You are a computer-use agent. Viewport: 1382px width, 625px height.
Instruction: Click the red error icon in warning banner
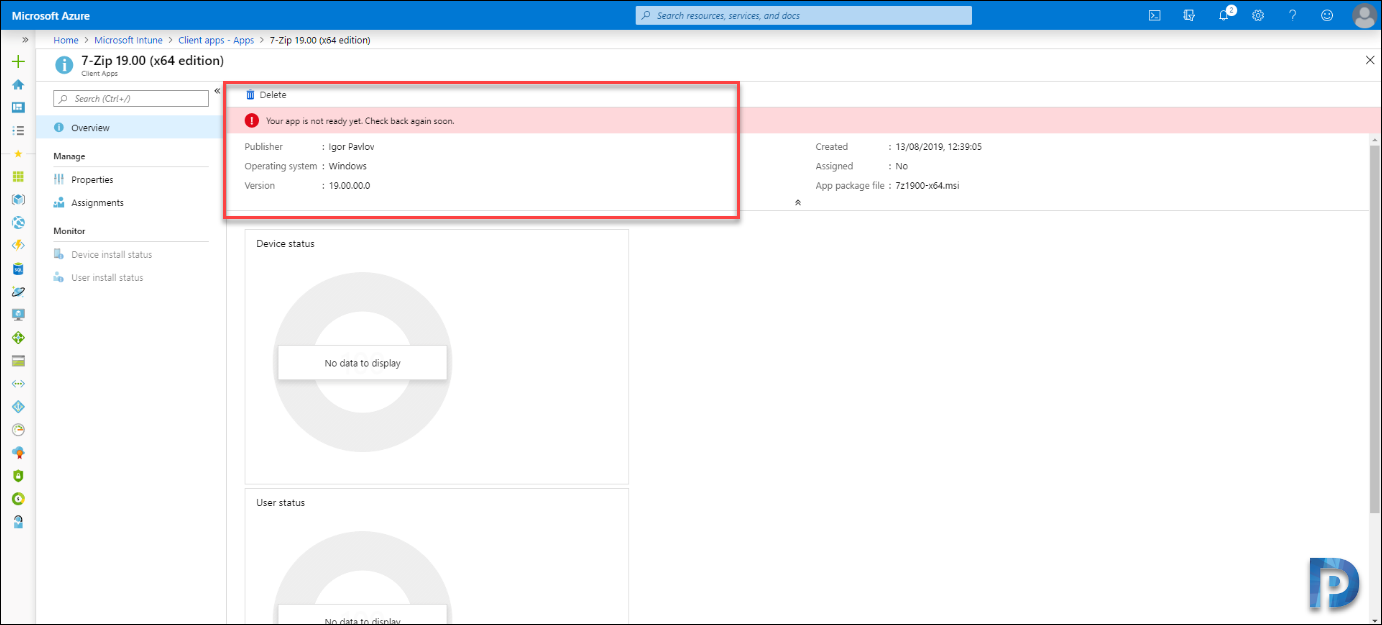252,121
